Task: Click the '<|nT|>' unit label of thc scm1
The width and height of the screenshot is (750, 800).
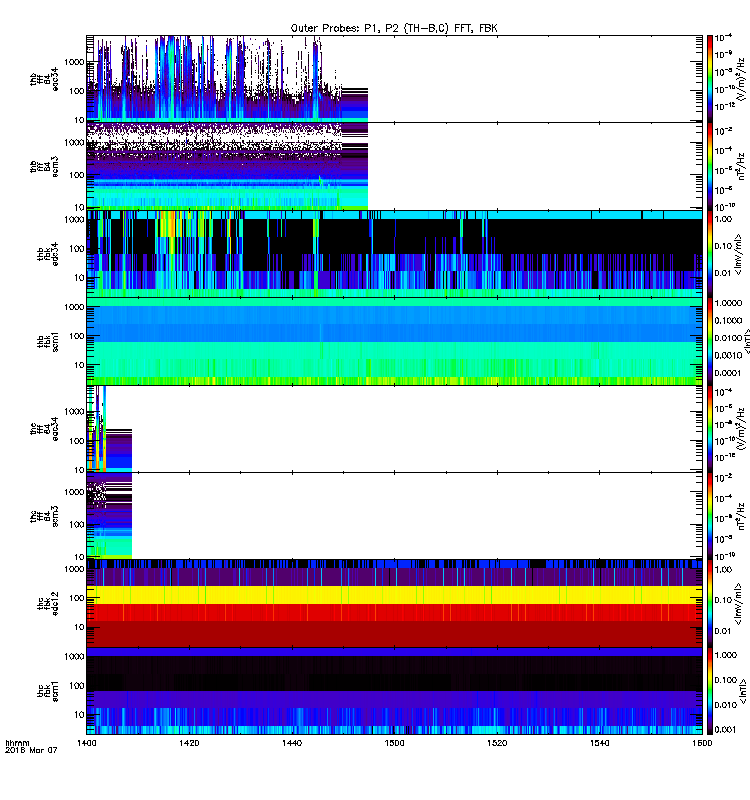Action: [x=743, y=691]
